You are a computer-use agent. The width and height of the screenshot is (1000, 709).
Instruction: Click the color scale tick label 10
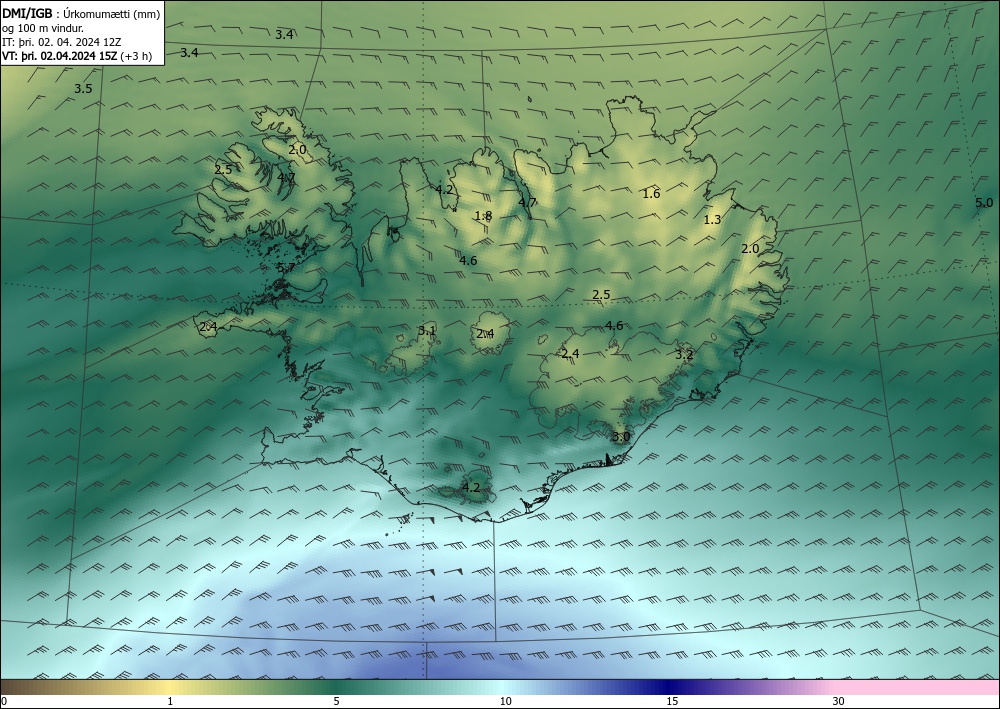click(505, 702)
